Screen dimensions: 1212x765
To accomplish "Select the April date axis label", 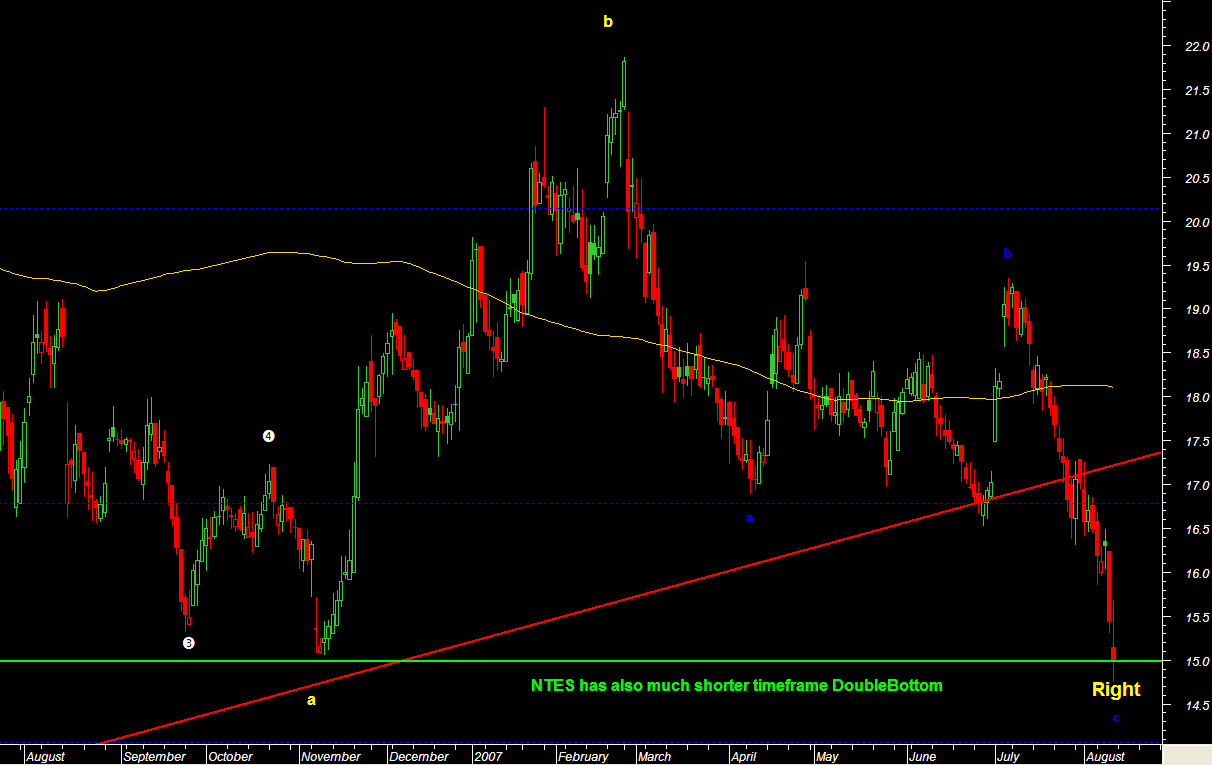I will coord(743,757).
